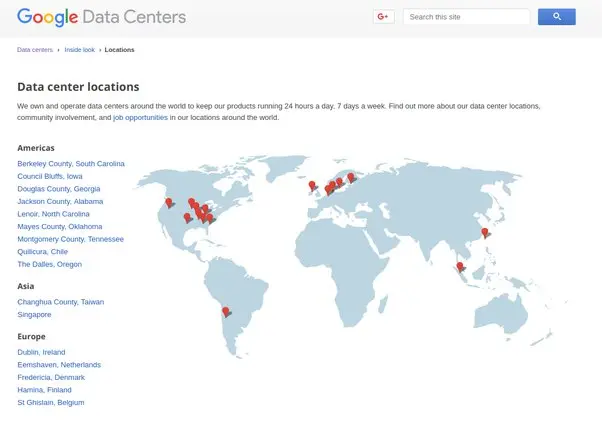The height and width of the screenshot is (425, 602).
Task: Open Montgomery County, Tennessee location
Action: 71,239
